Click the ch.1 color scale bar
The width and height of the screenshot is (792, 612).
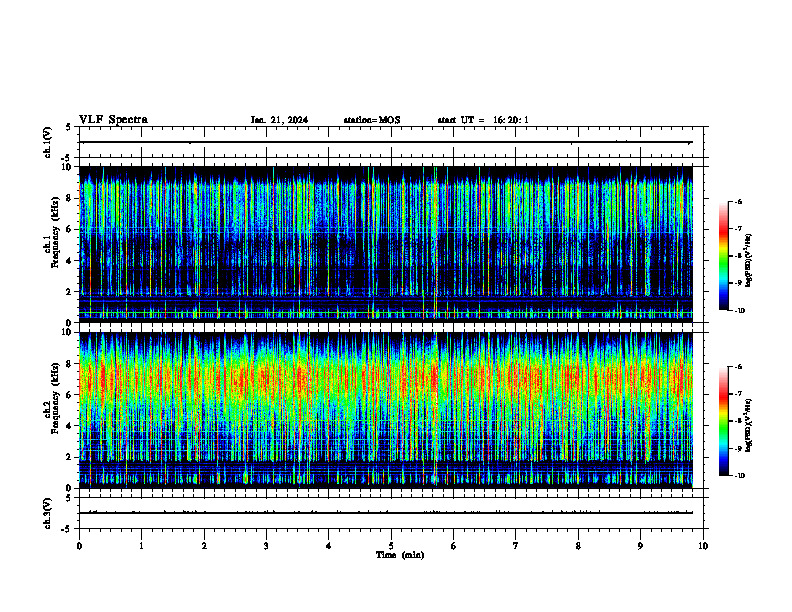[x=723, y=256]
